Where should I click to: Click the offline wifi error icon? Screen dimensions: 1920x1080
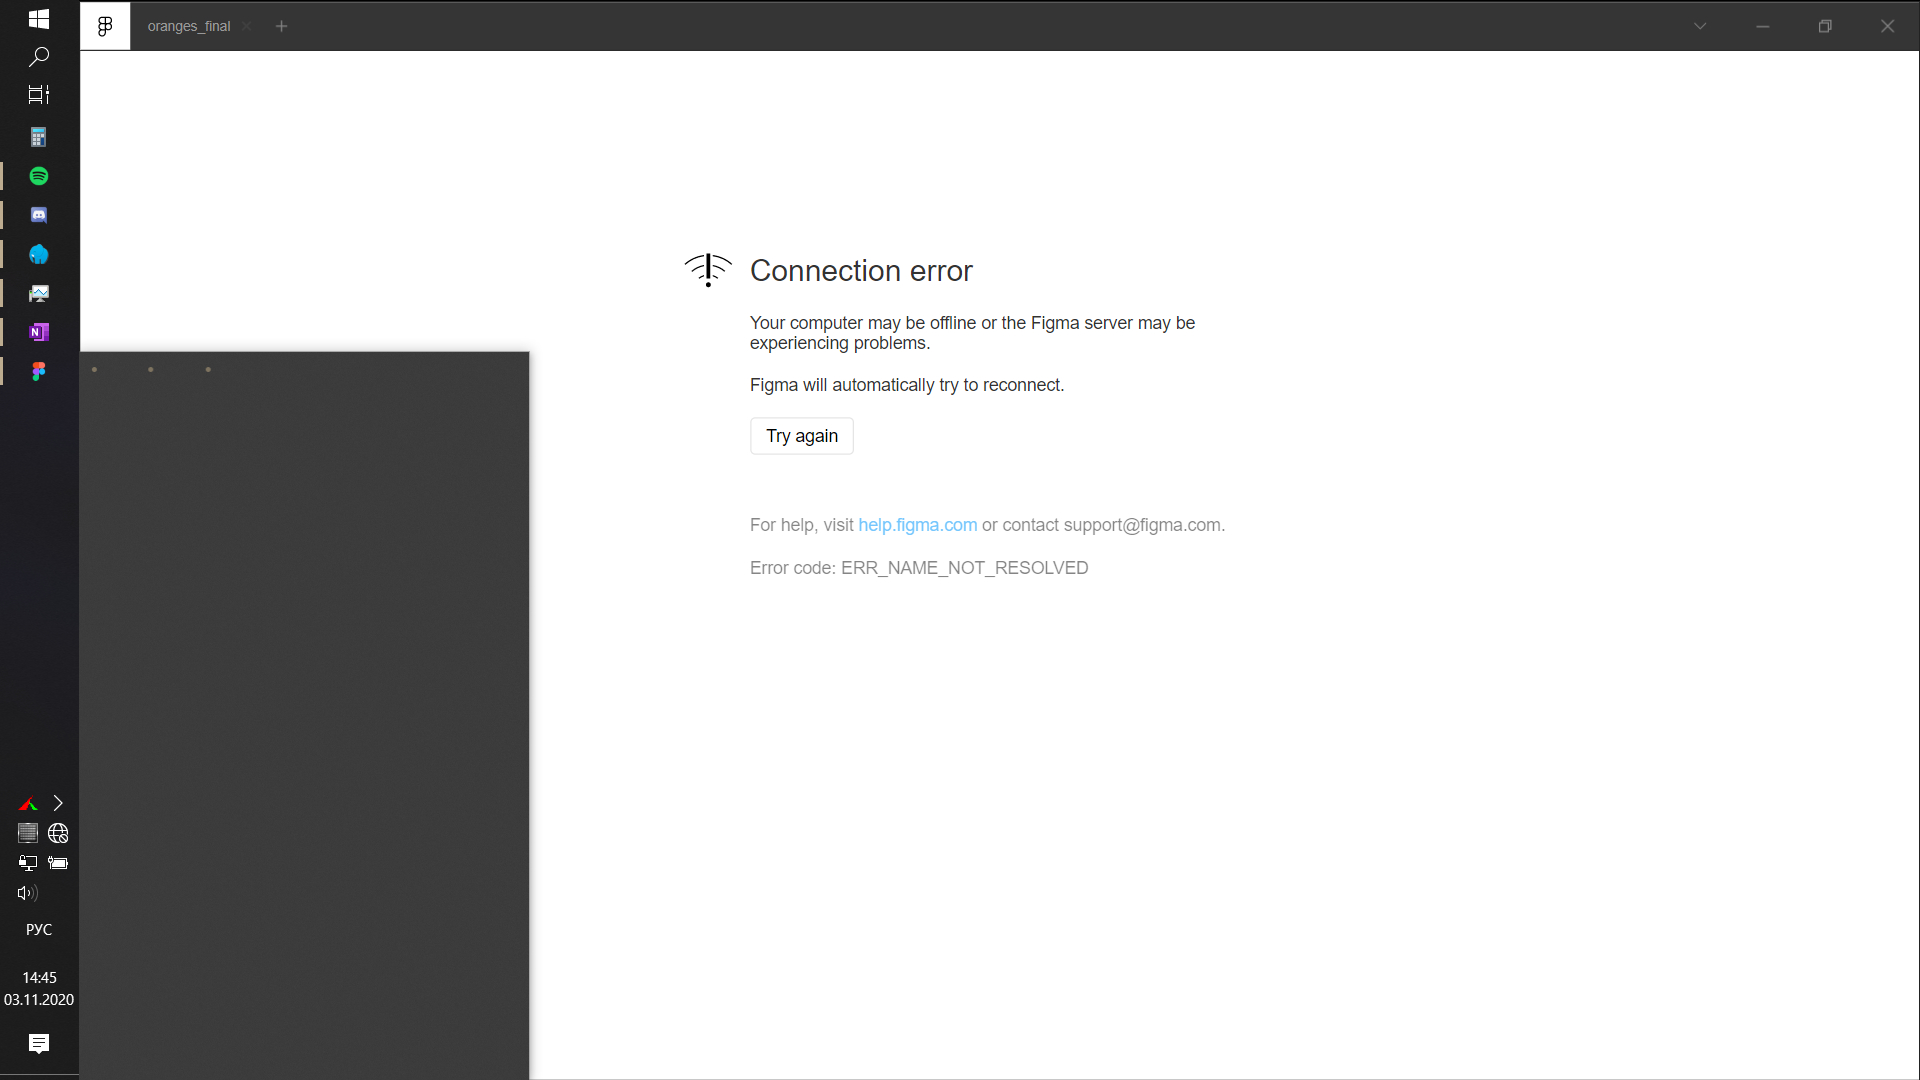[x=708, y=270]
